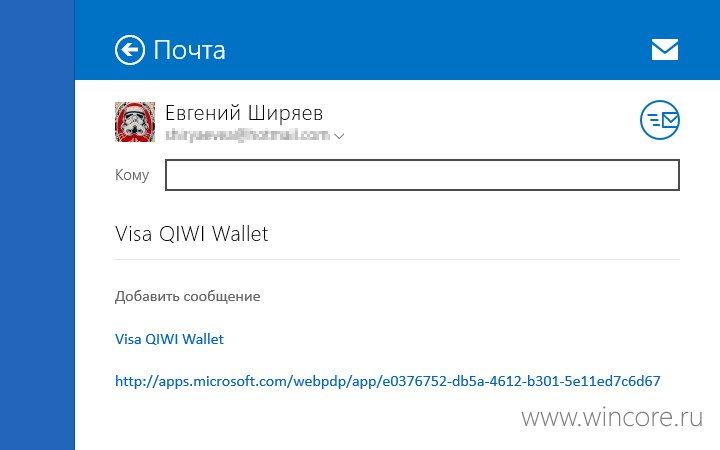The height and width of the screenshot is (450, 720).
Task: Expand the sender account chevron
Action: pos(339,136)
